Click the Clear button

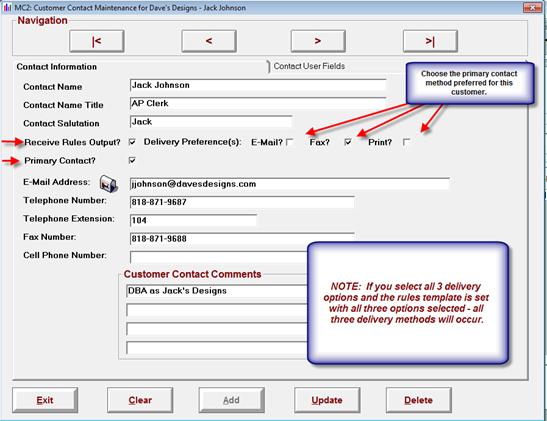(x=140, y=400)
